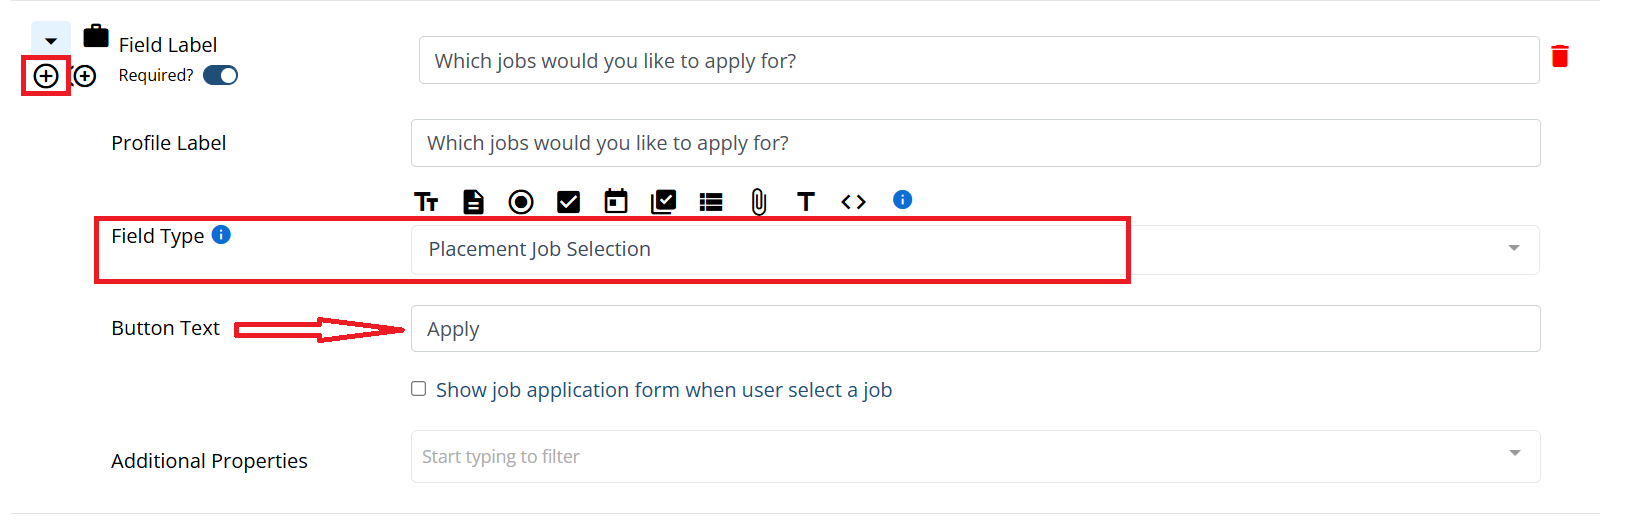
Task: Select the single checkbox field type icon
Action: point(568,202)
